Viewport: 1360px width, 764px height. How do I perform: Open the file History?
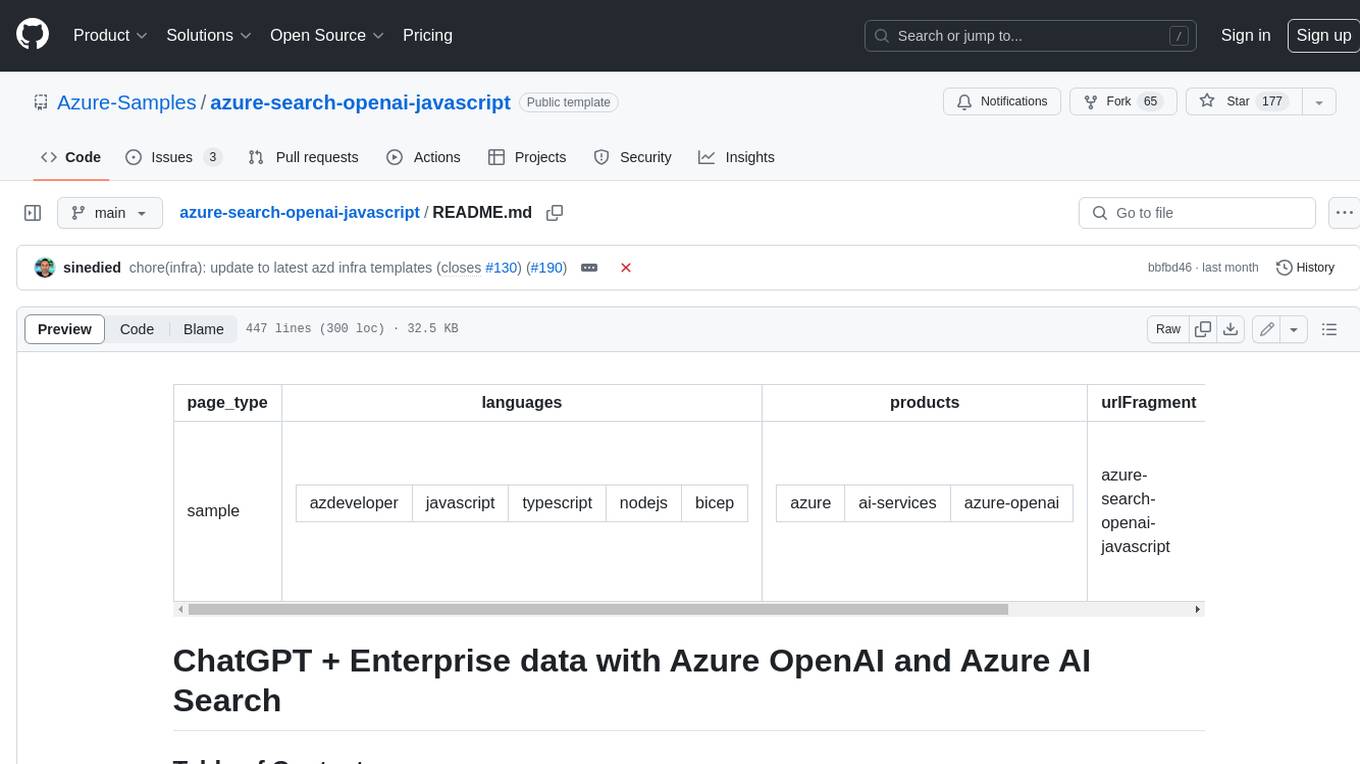click(1305, 267)
